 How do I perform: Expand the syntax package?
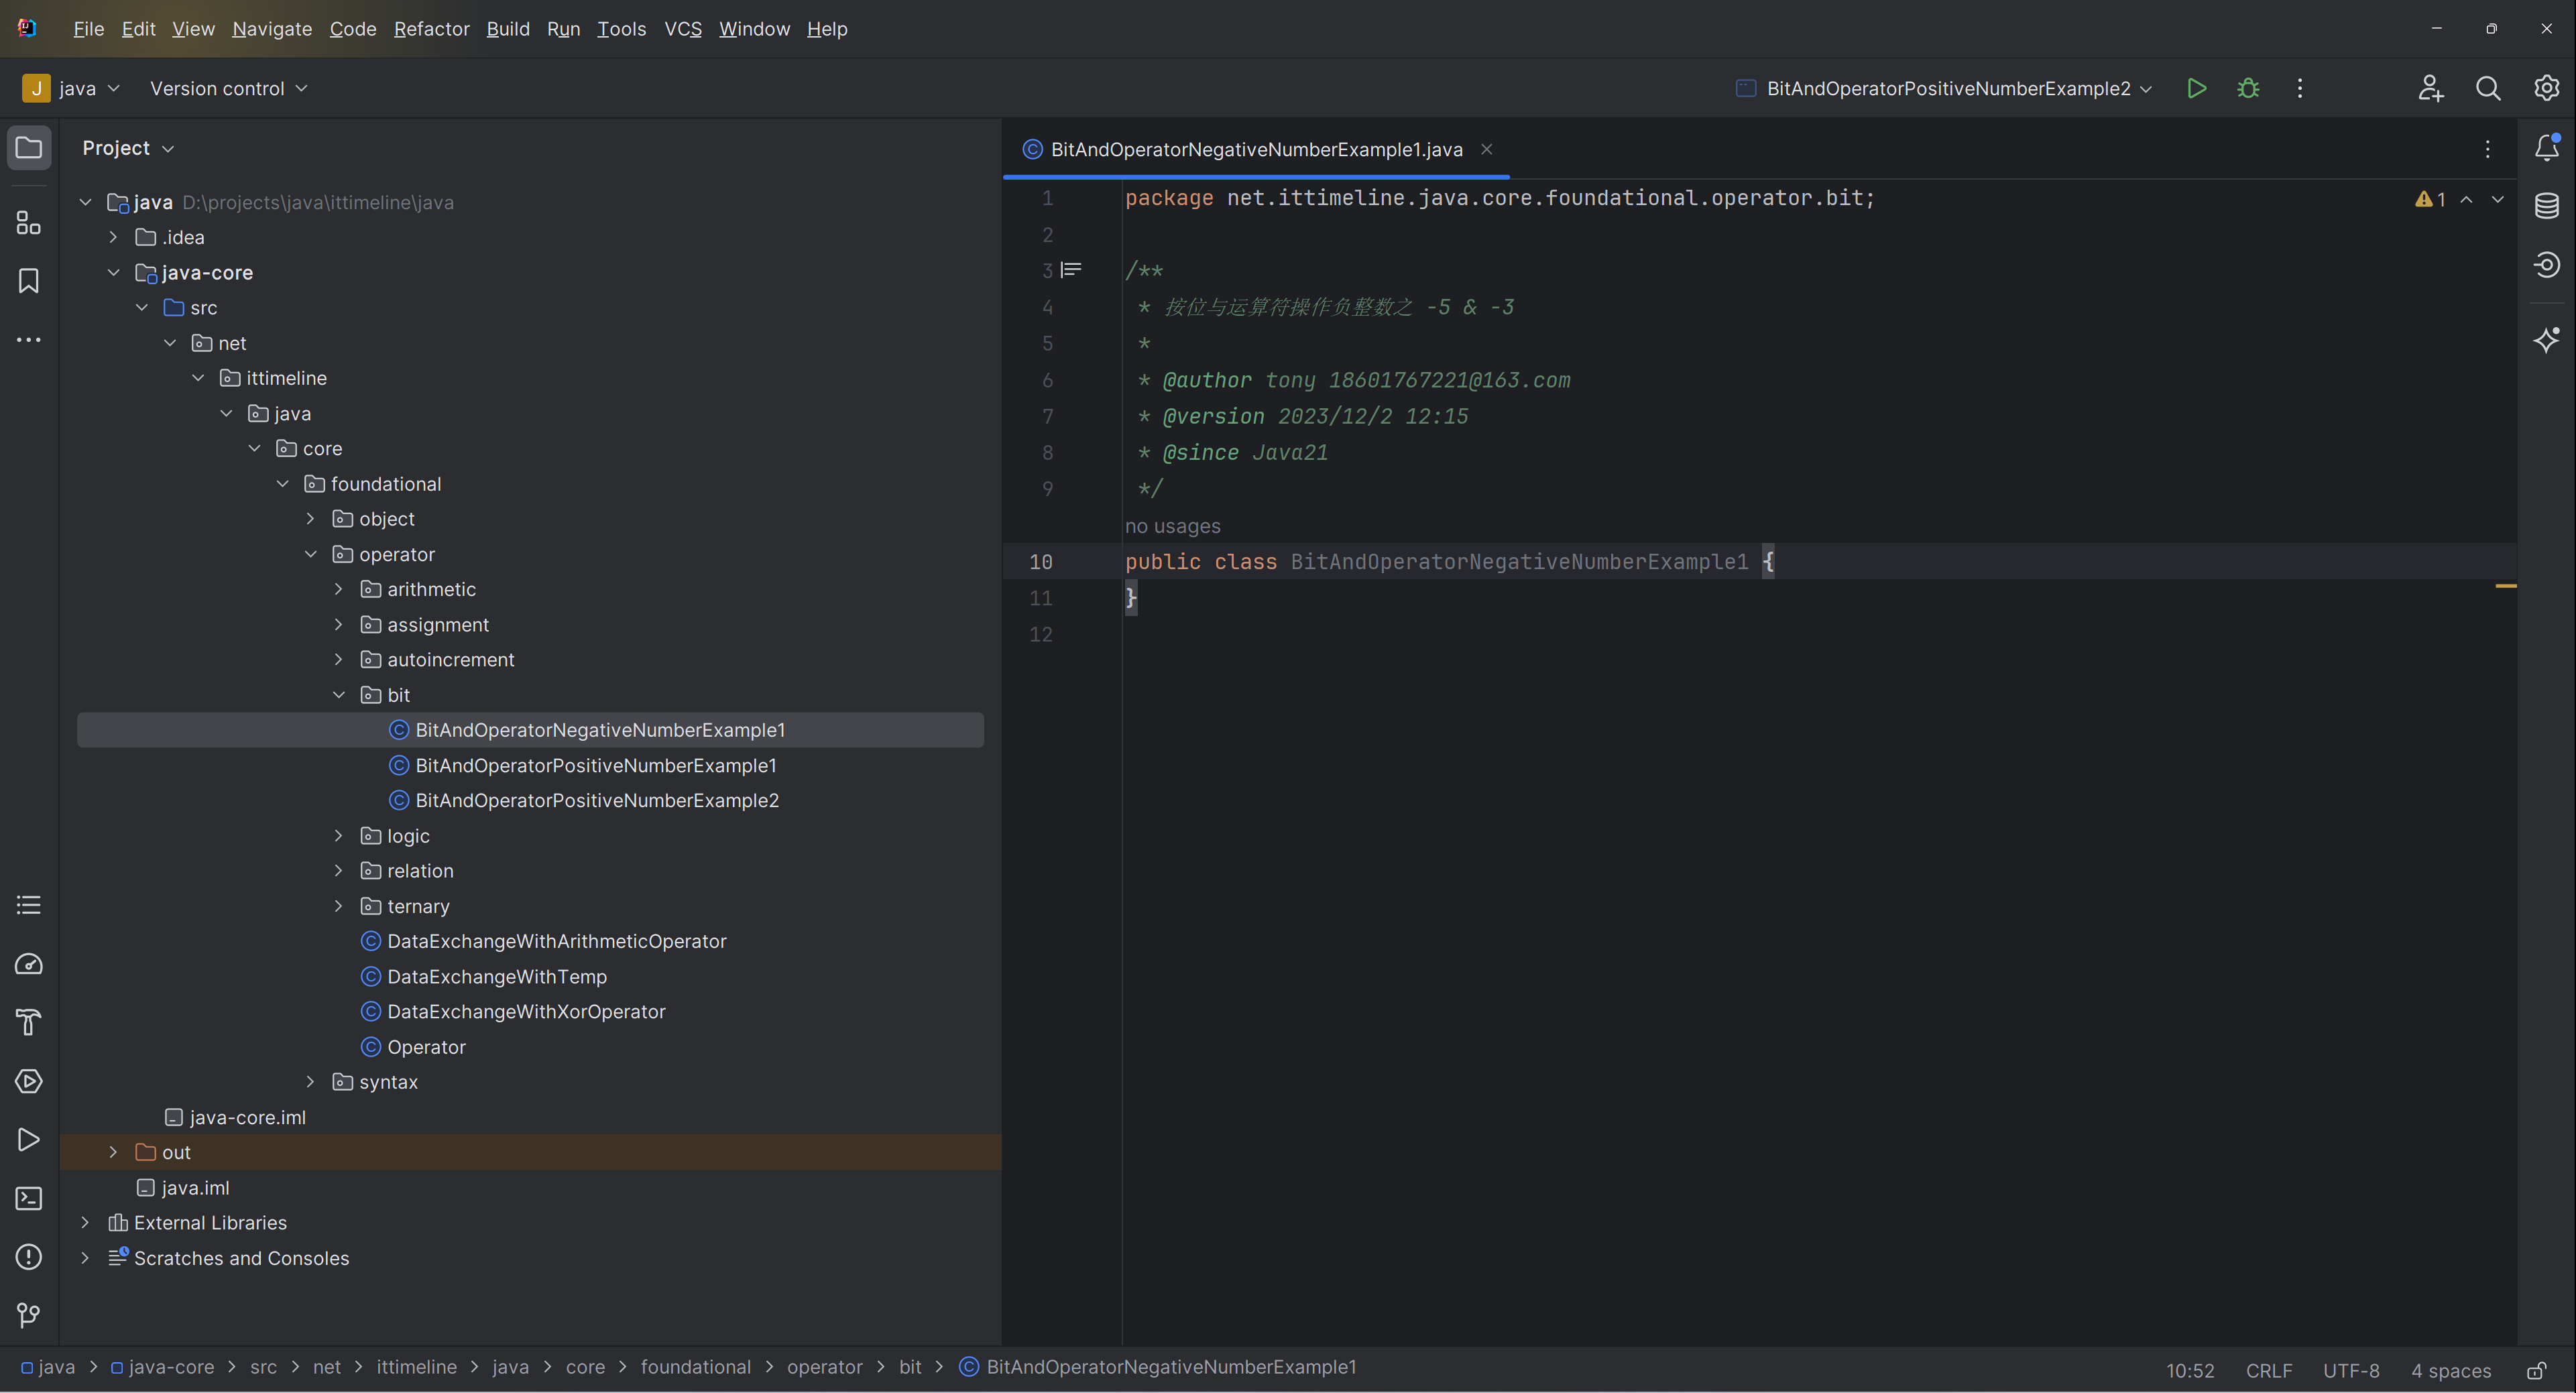(x=310, y=1082)
